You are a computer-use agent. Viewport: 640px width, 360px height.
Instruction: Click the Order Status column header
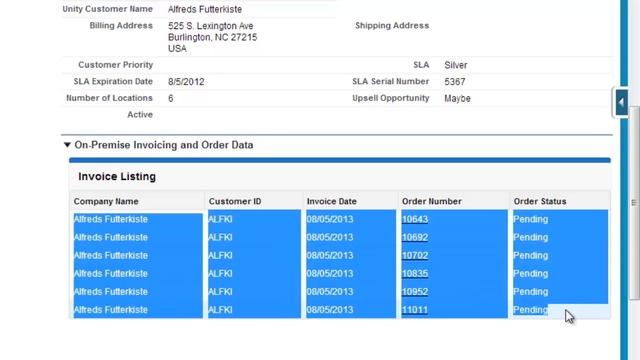(x=540, y=201)
